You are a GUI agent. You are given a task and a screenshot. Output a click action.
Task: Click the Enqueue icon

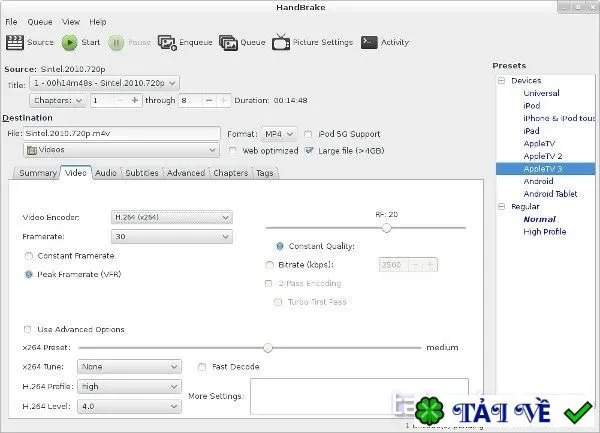click(167, 42)
